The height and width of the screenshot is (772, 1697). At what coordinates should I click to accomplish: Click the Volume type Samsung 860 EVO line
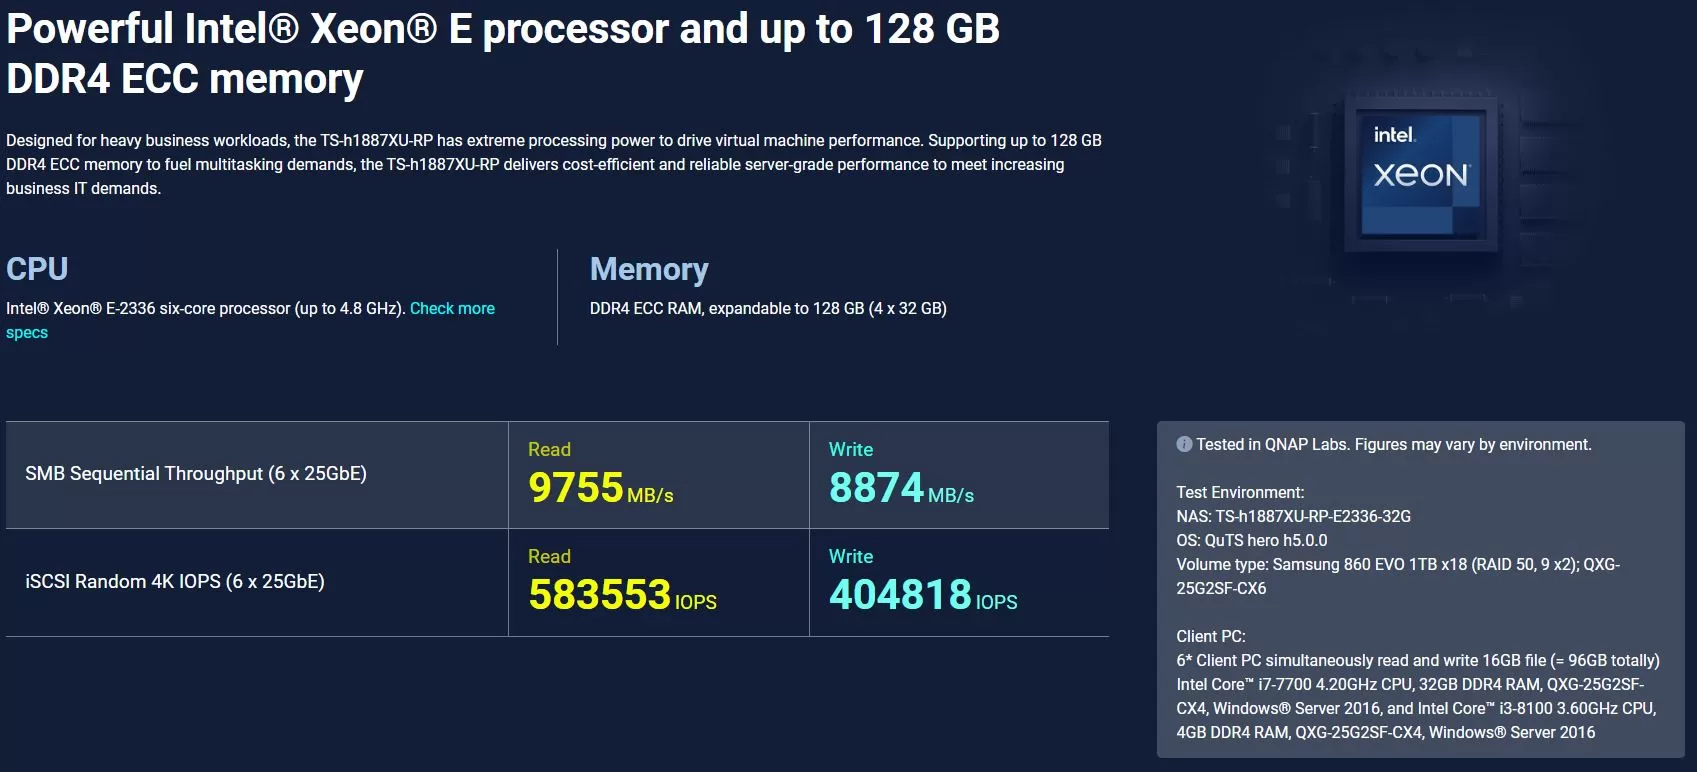(x=1398, y=576)
